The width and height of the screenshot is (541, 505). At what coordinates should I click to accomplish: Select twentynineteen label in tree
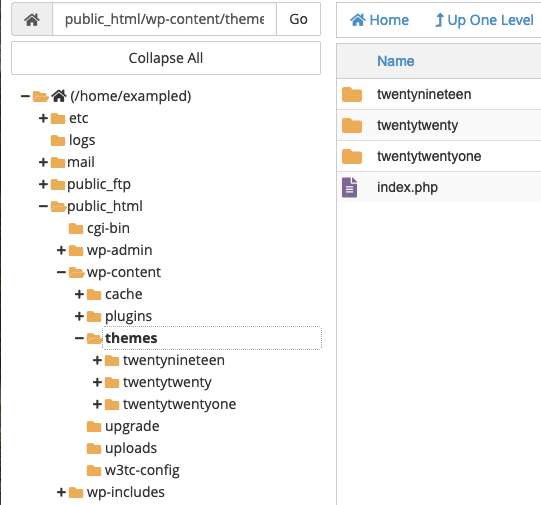174,360
